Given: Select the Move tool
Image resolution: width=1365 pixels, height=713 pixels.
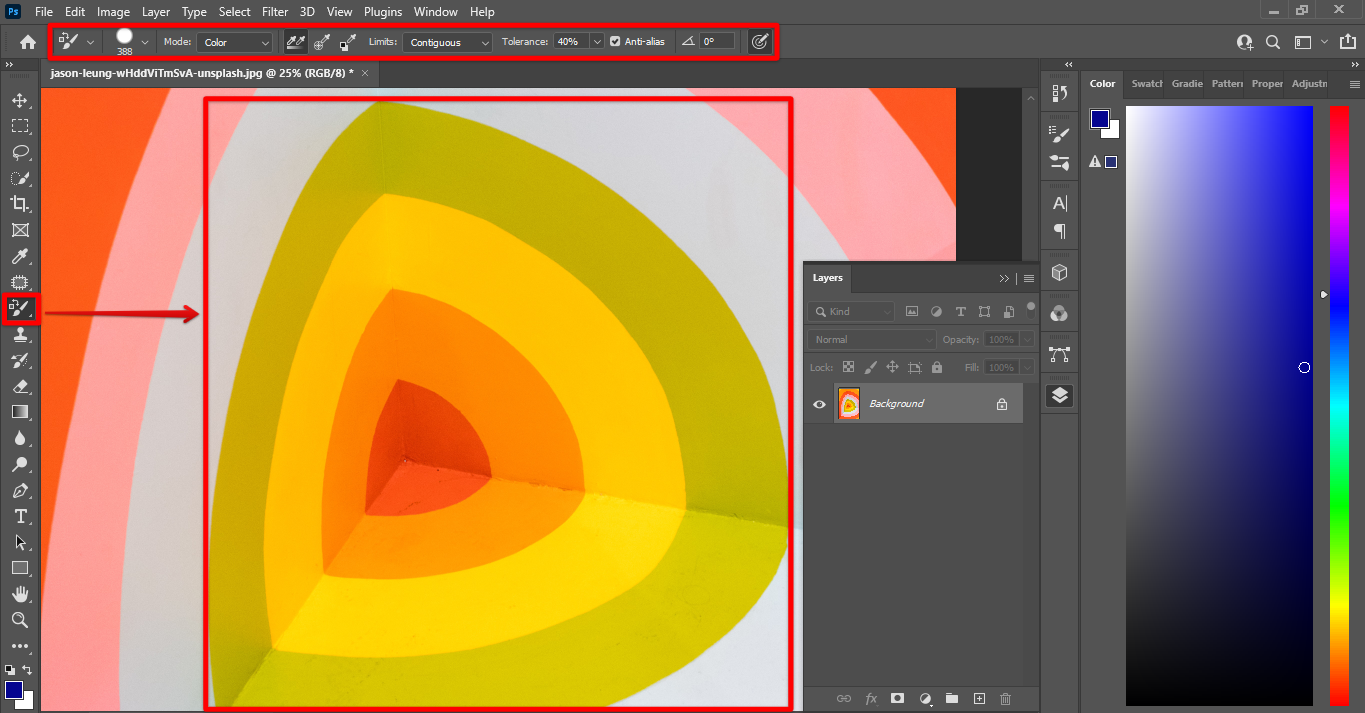Looking at the screenshot, I should pos(20,100).
